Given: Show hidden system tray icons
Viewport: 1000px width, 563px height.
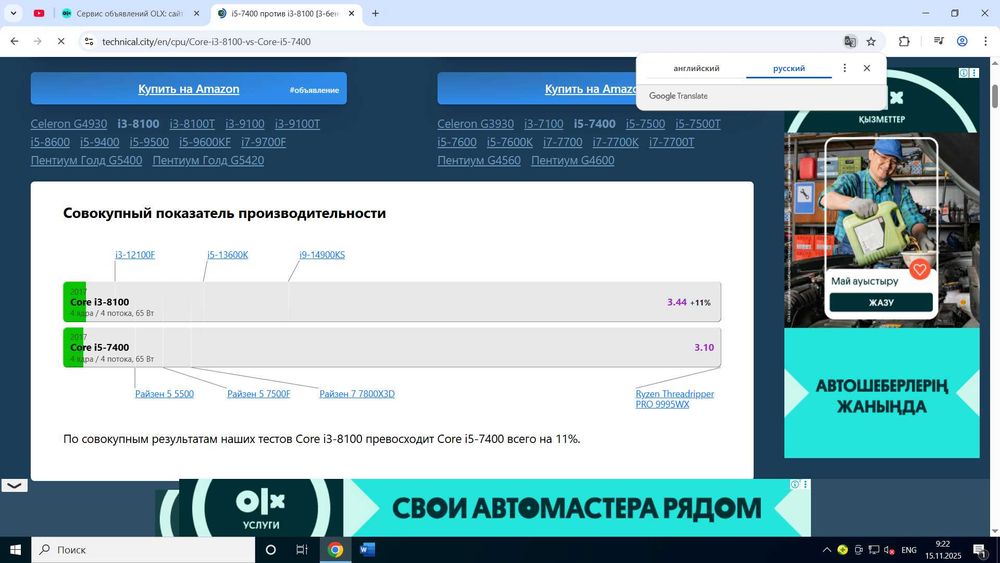Looking at the screenshot, I should tap(827, 550).
